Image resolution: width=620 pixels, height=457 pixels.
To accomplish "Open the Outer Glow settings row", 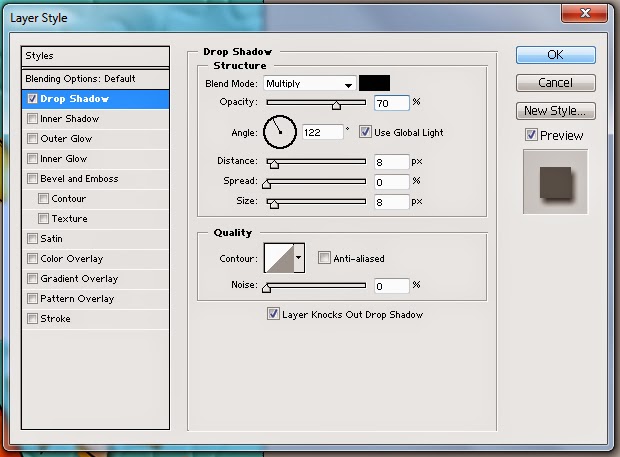I will tap(96, 138).
